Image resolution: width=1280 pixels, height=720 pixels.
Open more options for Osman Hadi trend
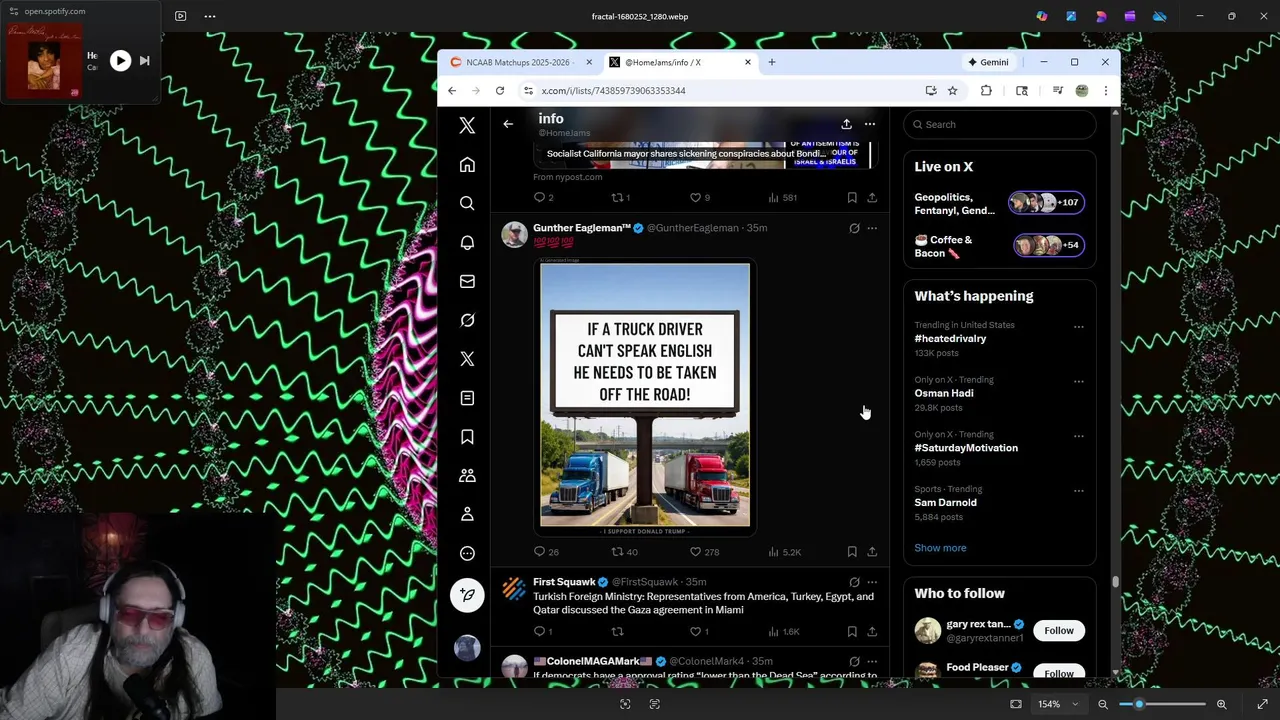[x=1078, y=381]
